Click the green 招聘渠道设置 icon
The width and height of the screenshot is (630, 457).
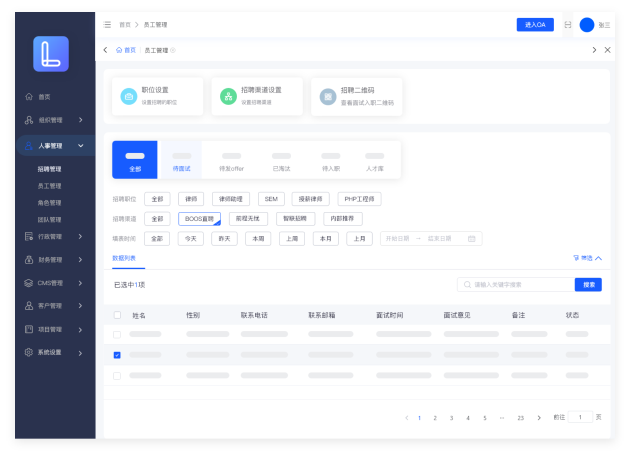(x=228, y=96)
